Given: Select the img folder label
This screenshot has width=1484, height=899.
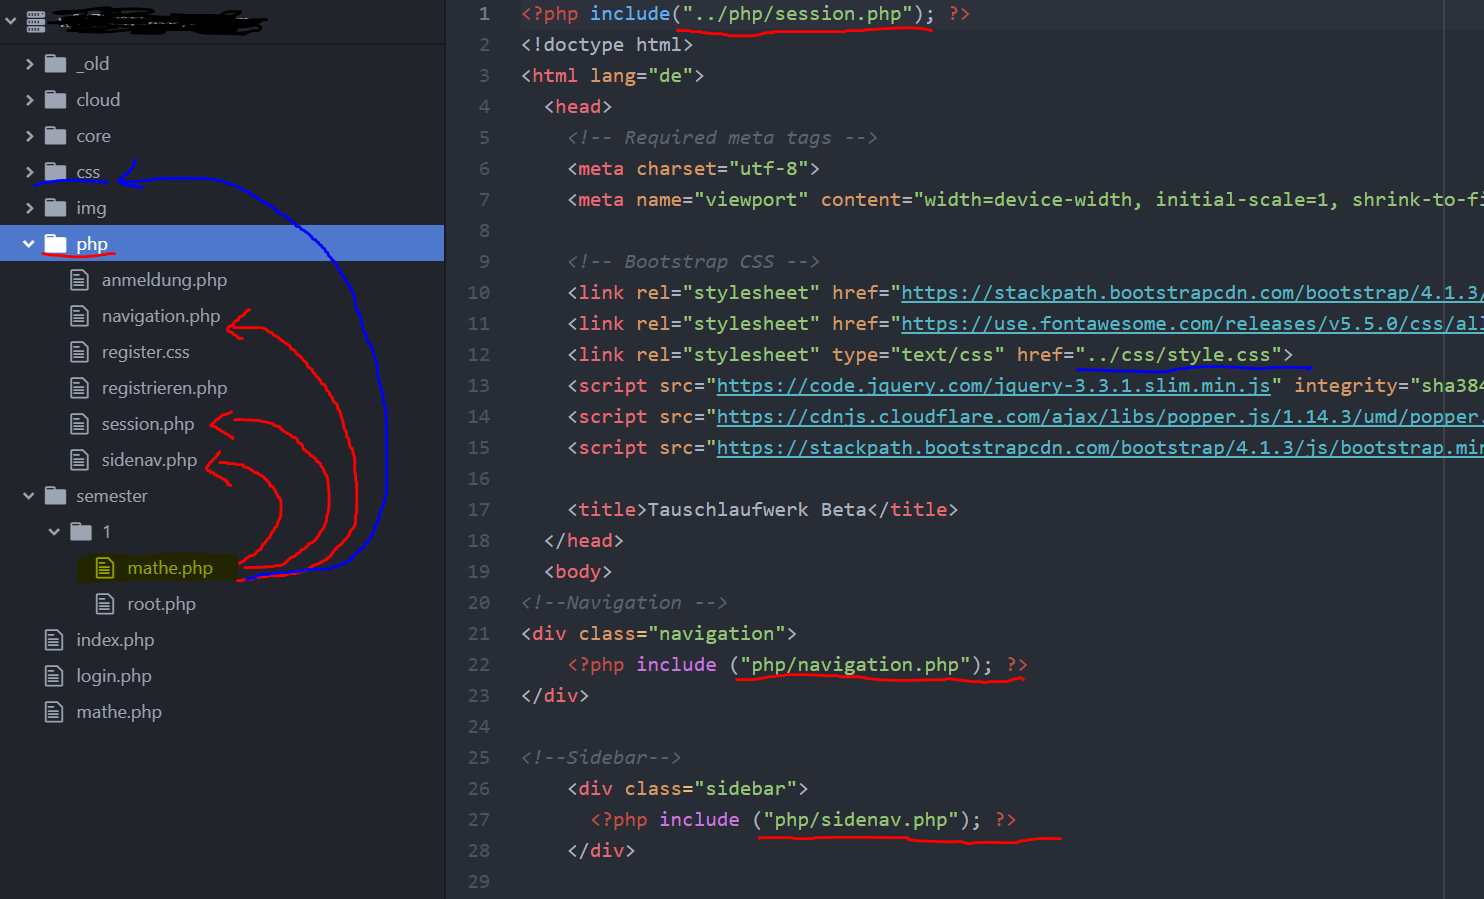Looking at the screenshot, I should (91, 208).
